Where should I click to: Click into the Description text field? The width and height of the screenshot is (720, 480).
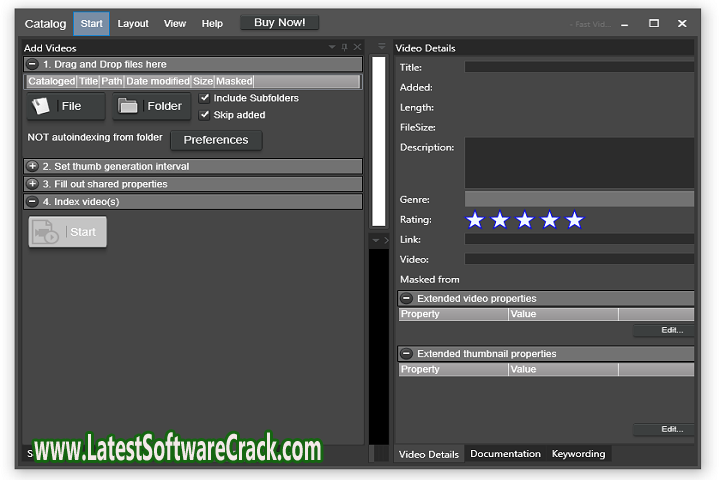[578, 162]
